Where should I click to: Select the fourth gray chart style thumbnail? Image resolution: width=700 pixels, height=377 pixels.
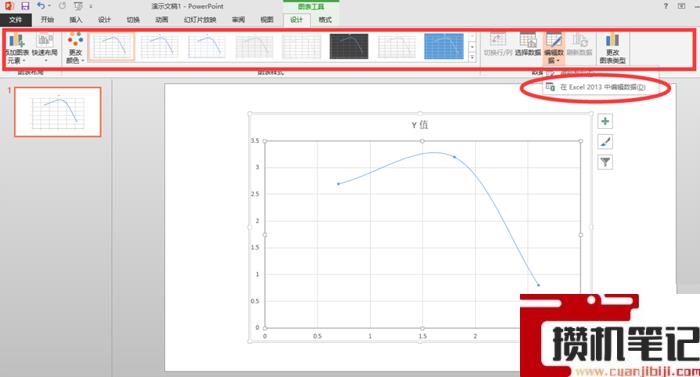point(254,46)
